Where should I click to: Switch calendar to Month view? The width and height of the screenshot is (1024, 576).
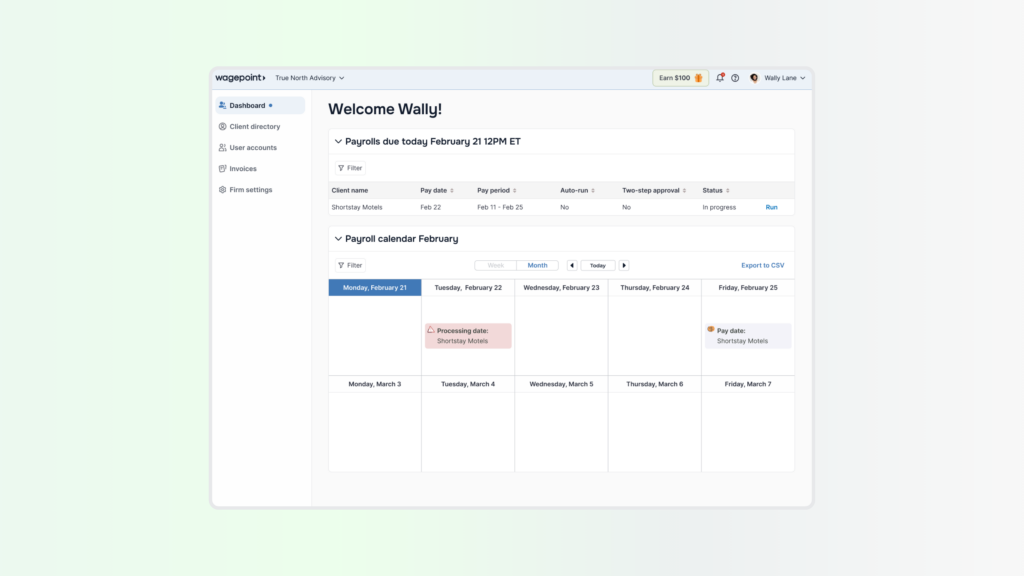[538, 266]
